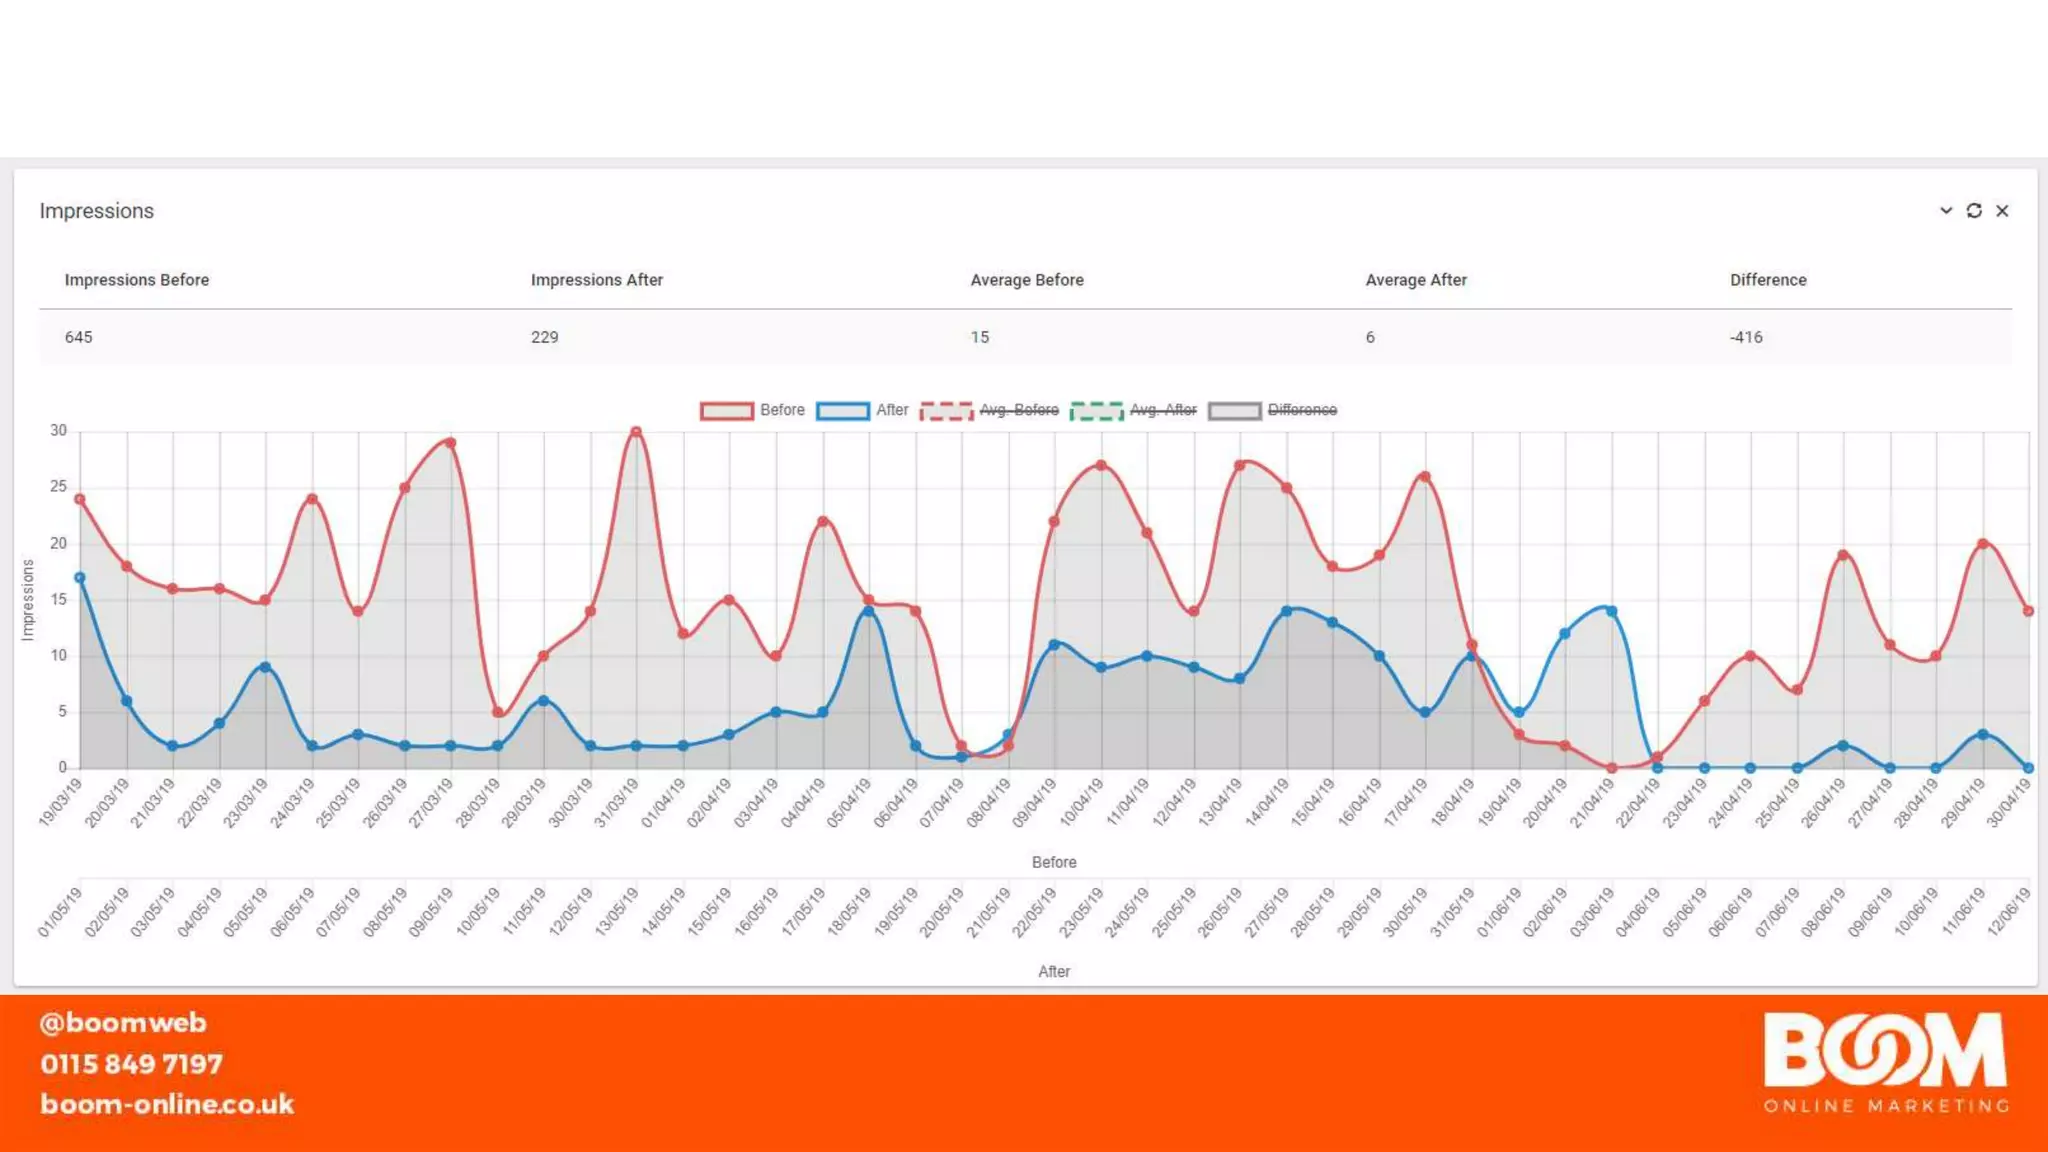Toggle the Before legend series
Screen dimensions: 2048x1152
pyautogui.click(x=781, y=410)
